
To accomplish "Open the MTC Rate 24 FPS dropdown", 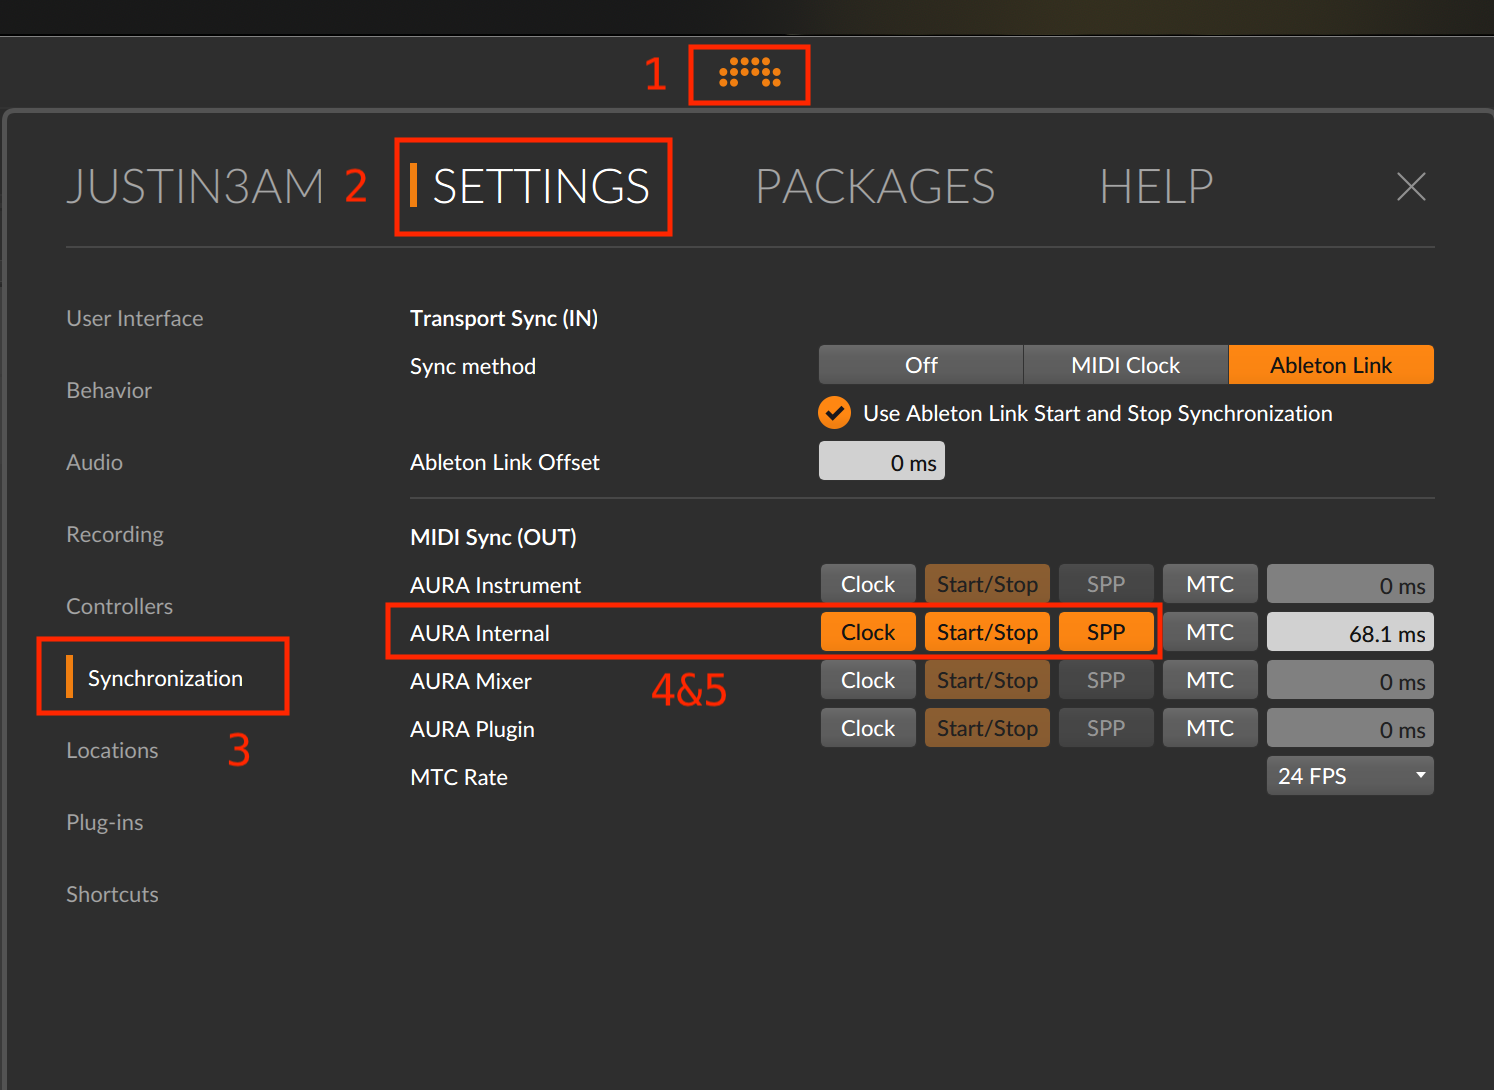I will 1350,776.
